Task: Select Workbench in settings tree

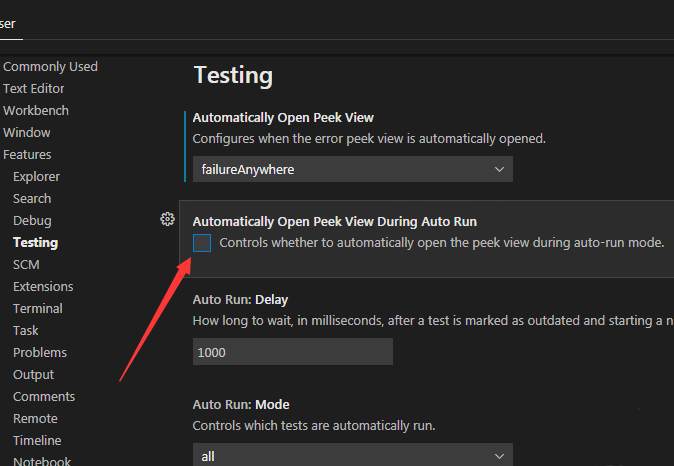Action: pyautogui.click(x=36, y=111)
